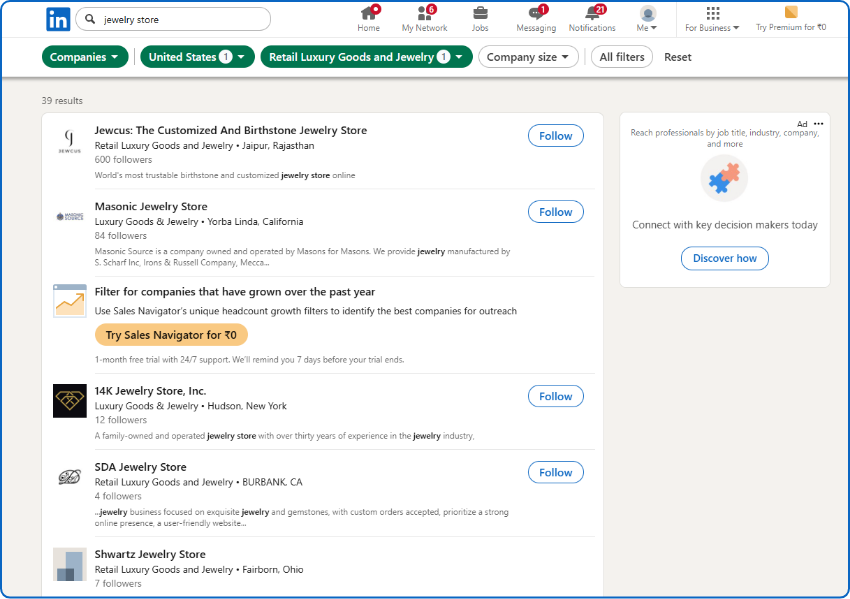850x599 pixels.
Task: Click the 12 followers text
Action: tap(120, 420)
